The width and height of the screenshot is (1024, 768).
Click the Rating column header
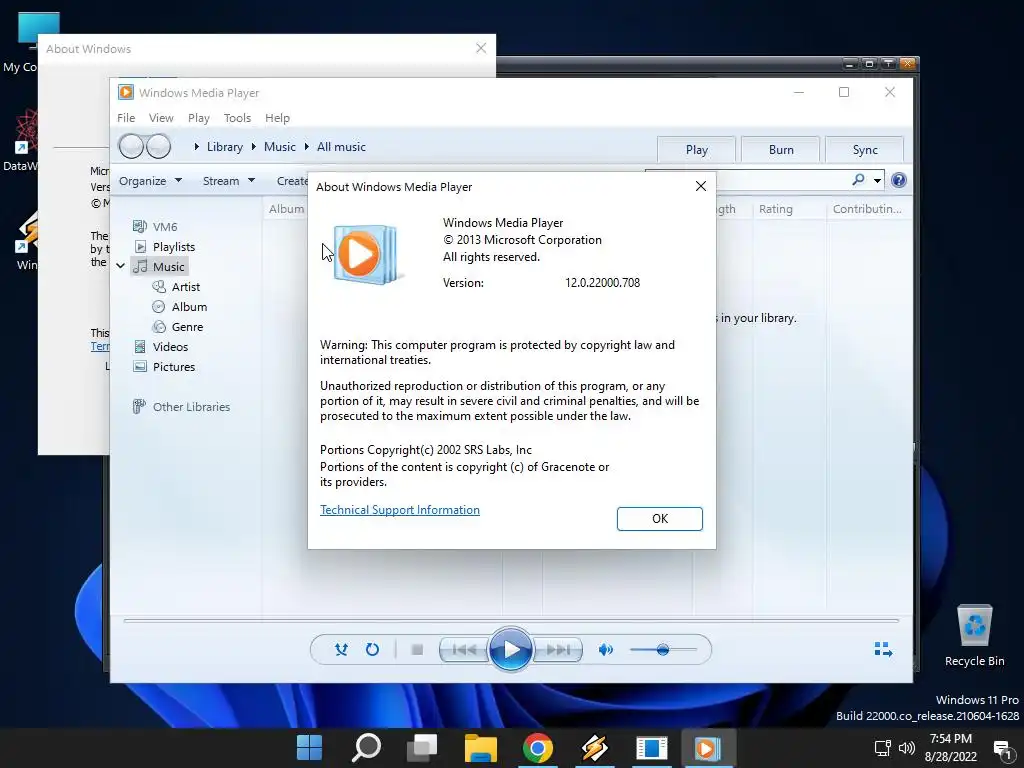[x=776, y=209]
